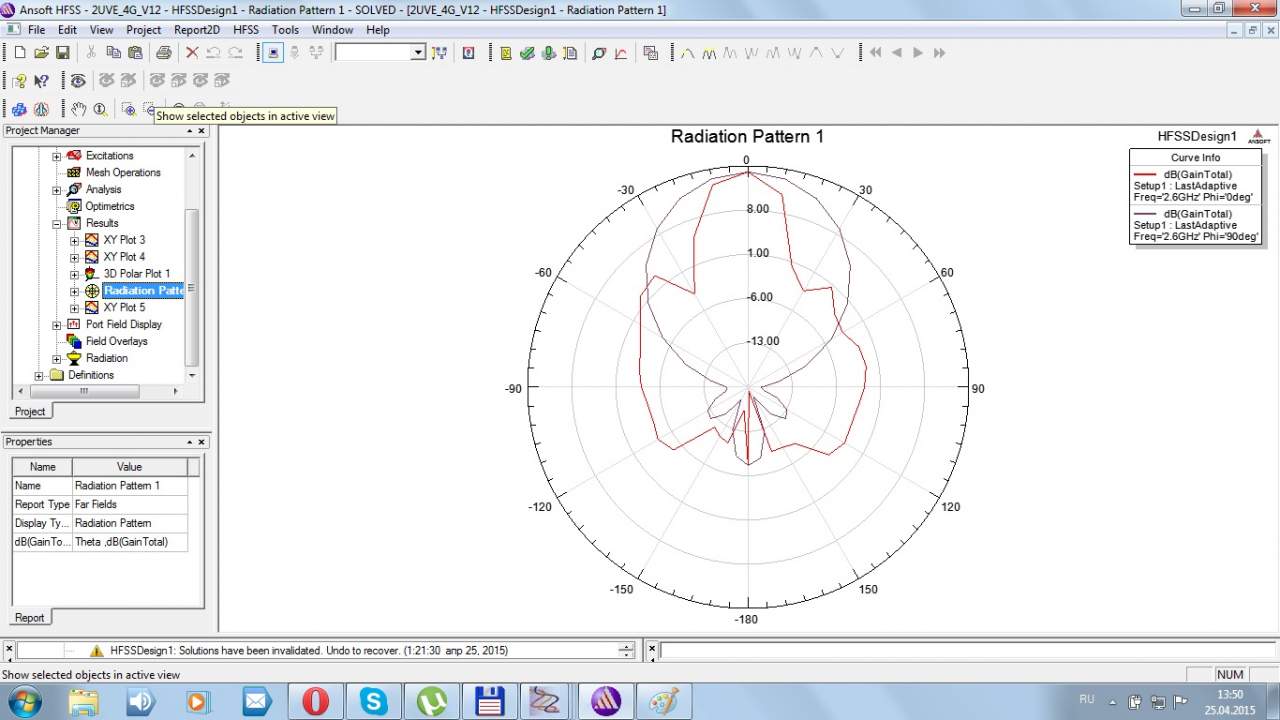1280x720 pixels.
Task: Expand the XY Plot 3 node
Action: 75,241
